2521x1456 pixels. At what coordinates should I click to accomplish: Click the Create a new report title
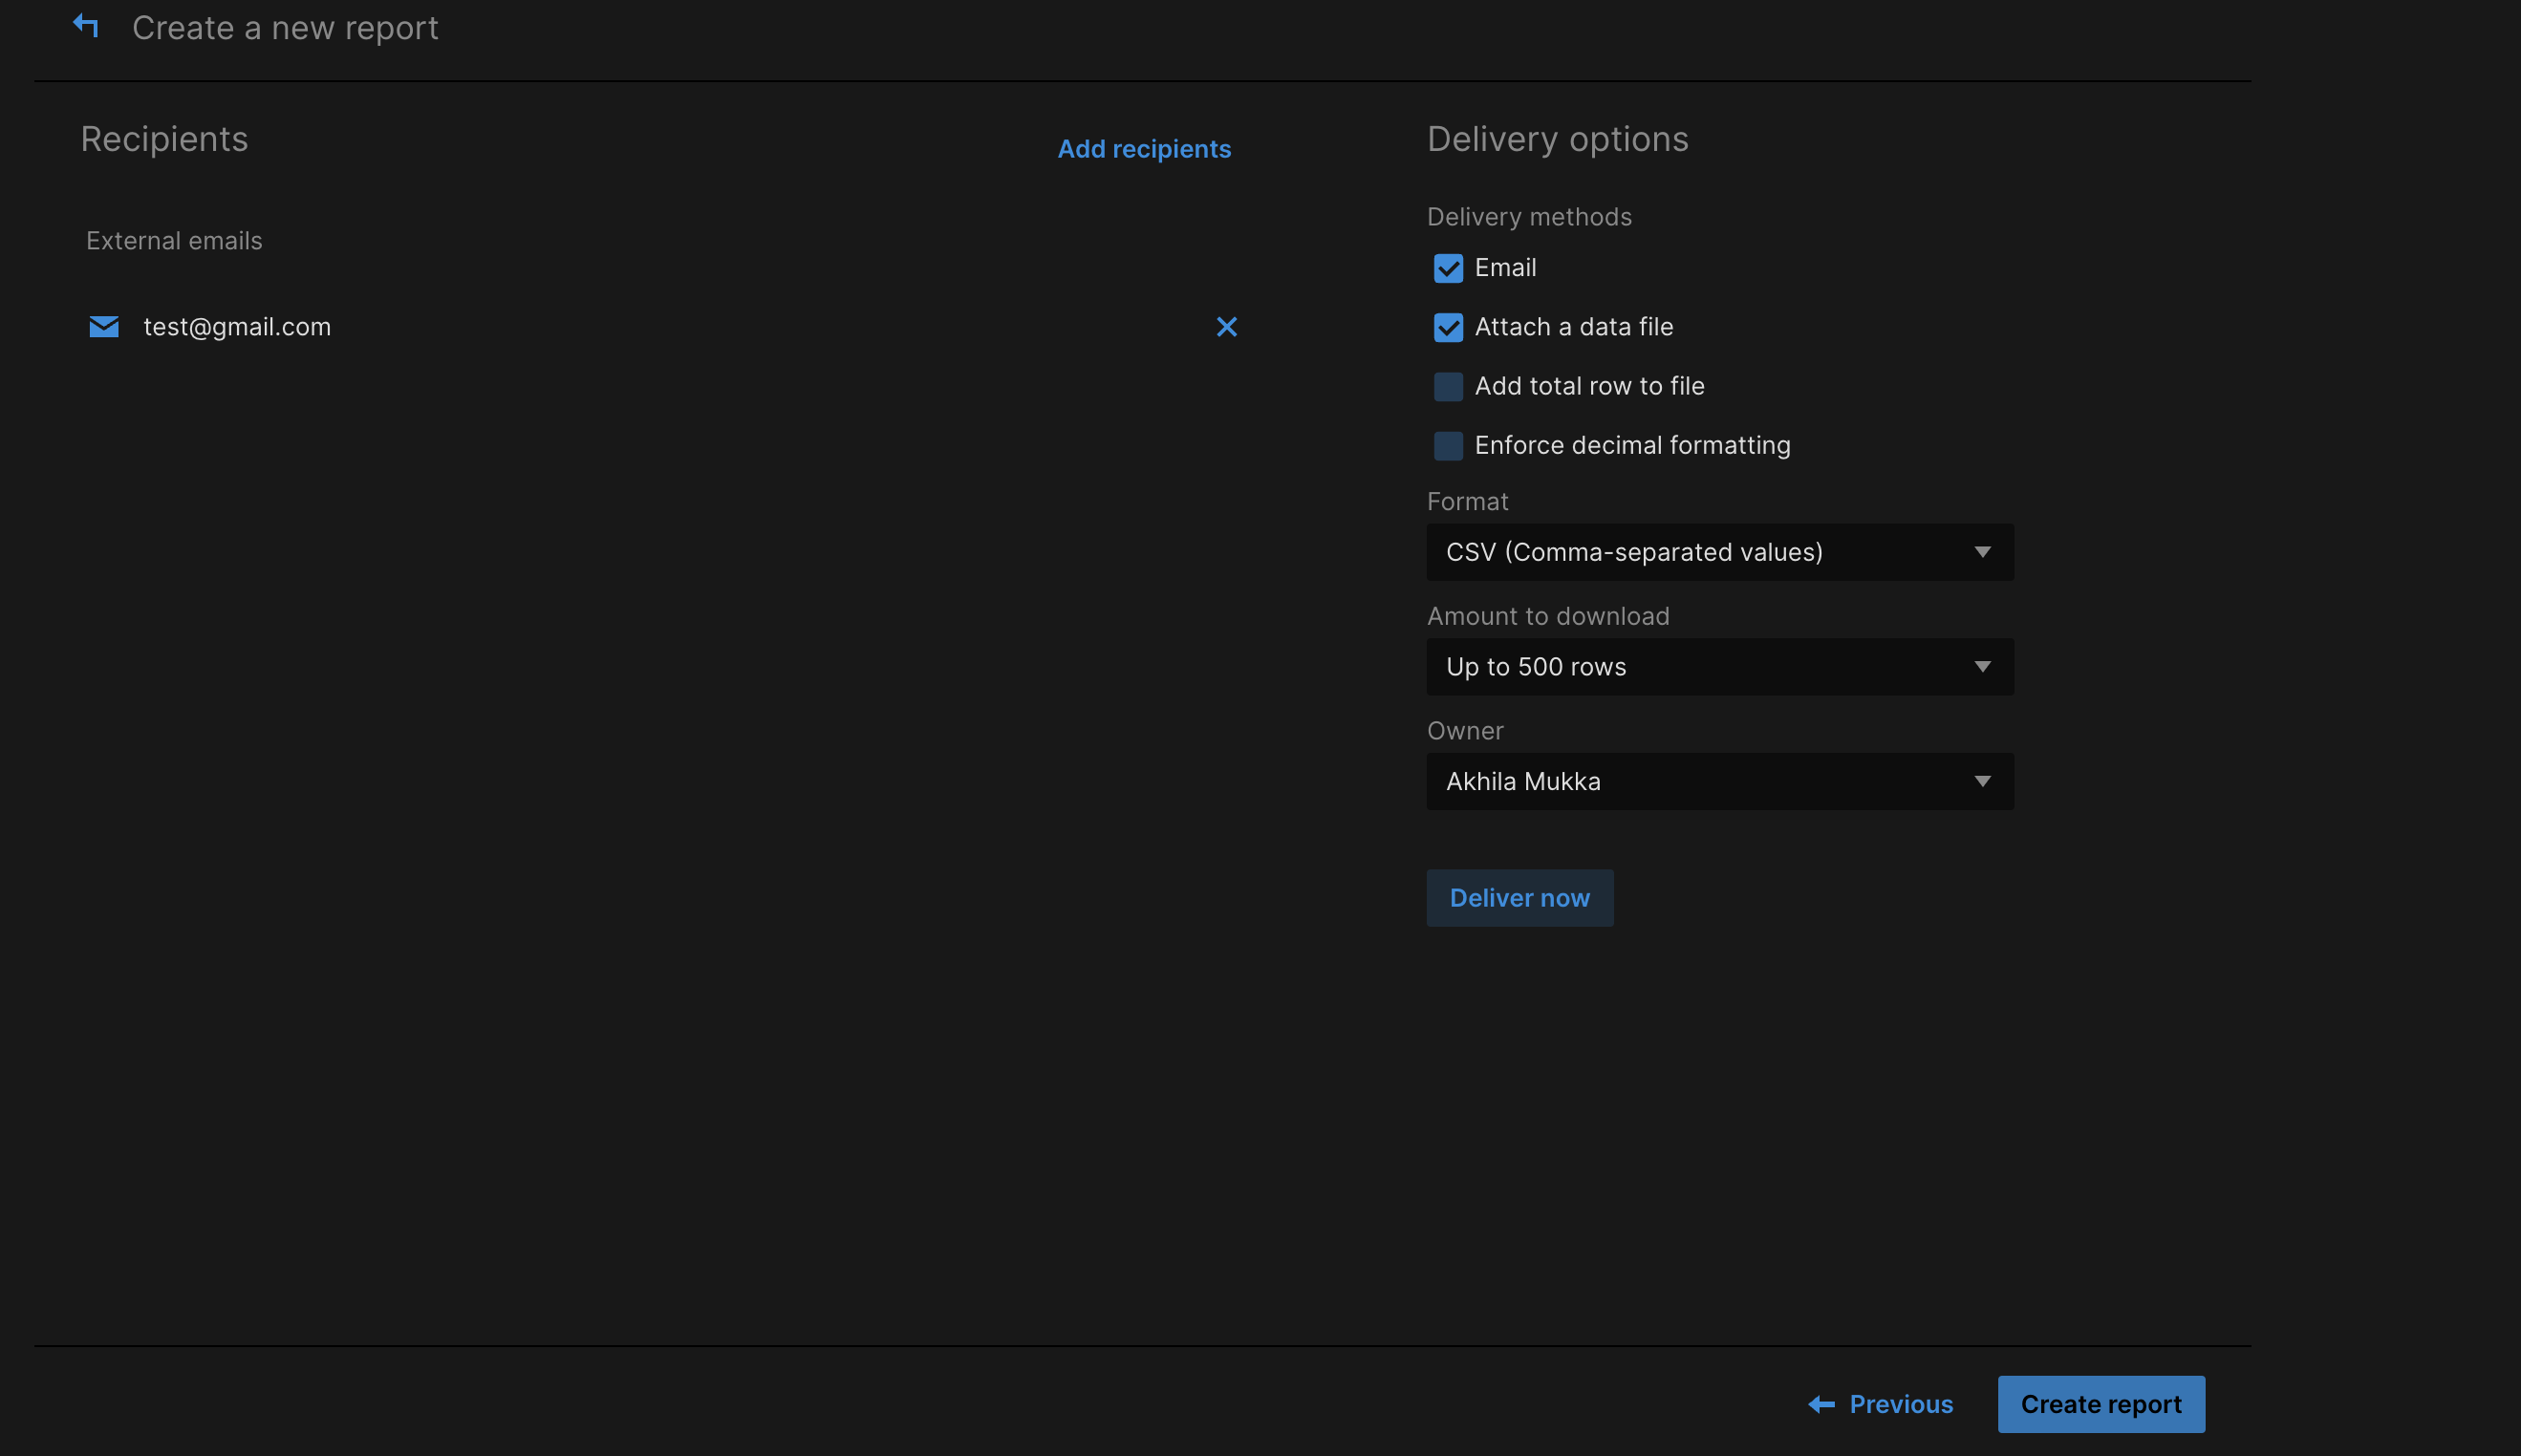pyautogui.click(x=285, y=28)
